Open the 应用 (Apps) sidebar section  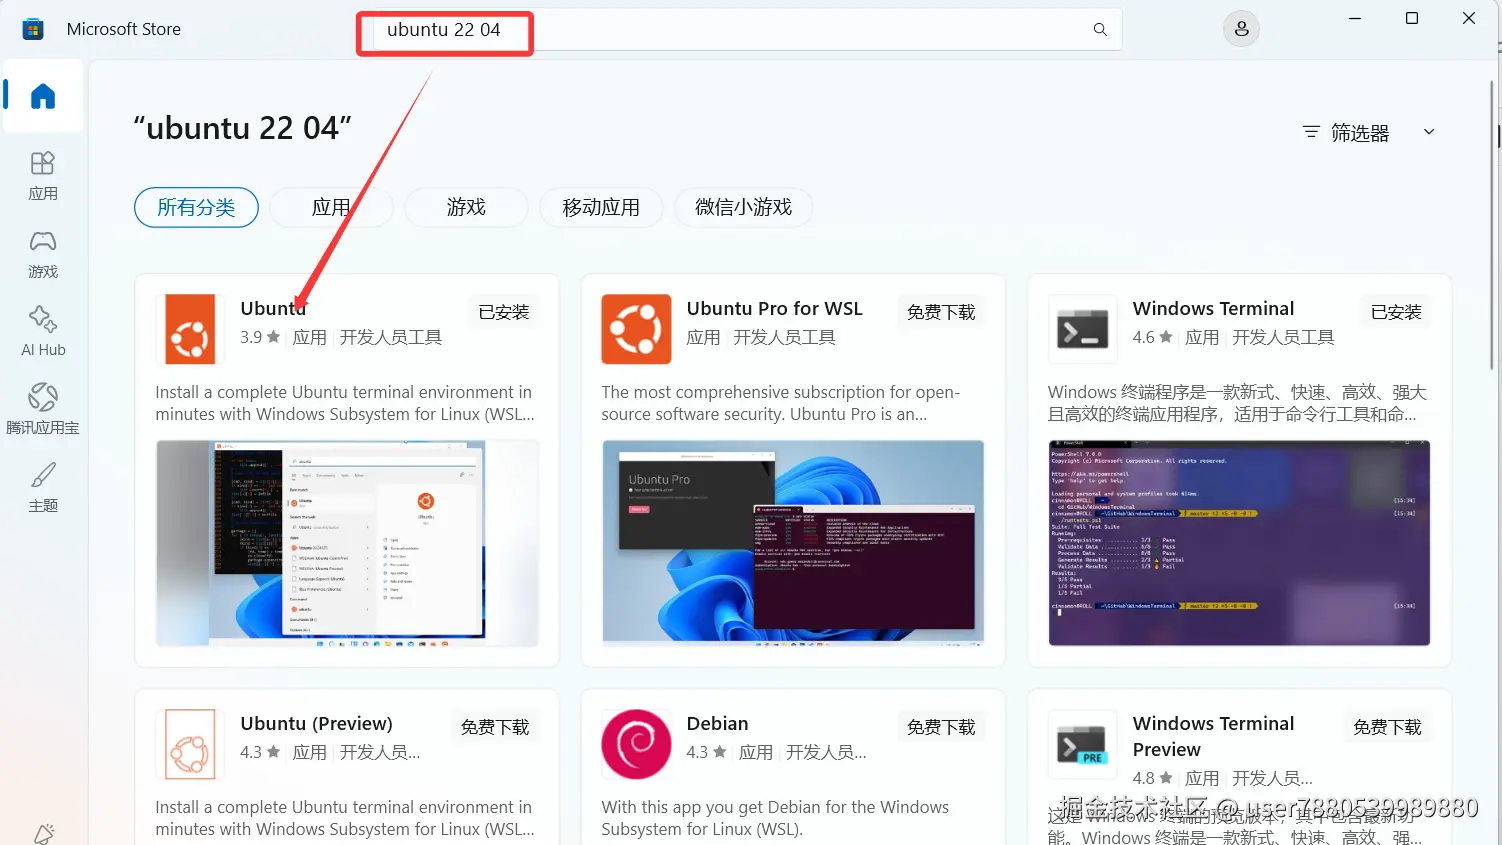pos(43,176)
